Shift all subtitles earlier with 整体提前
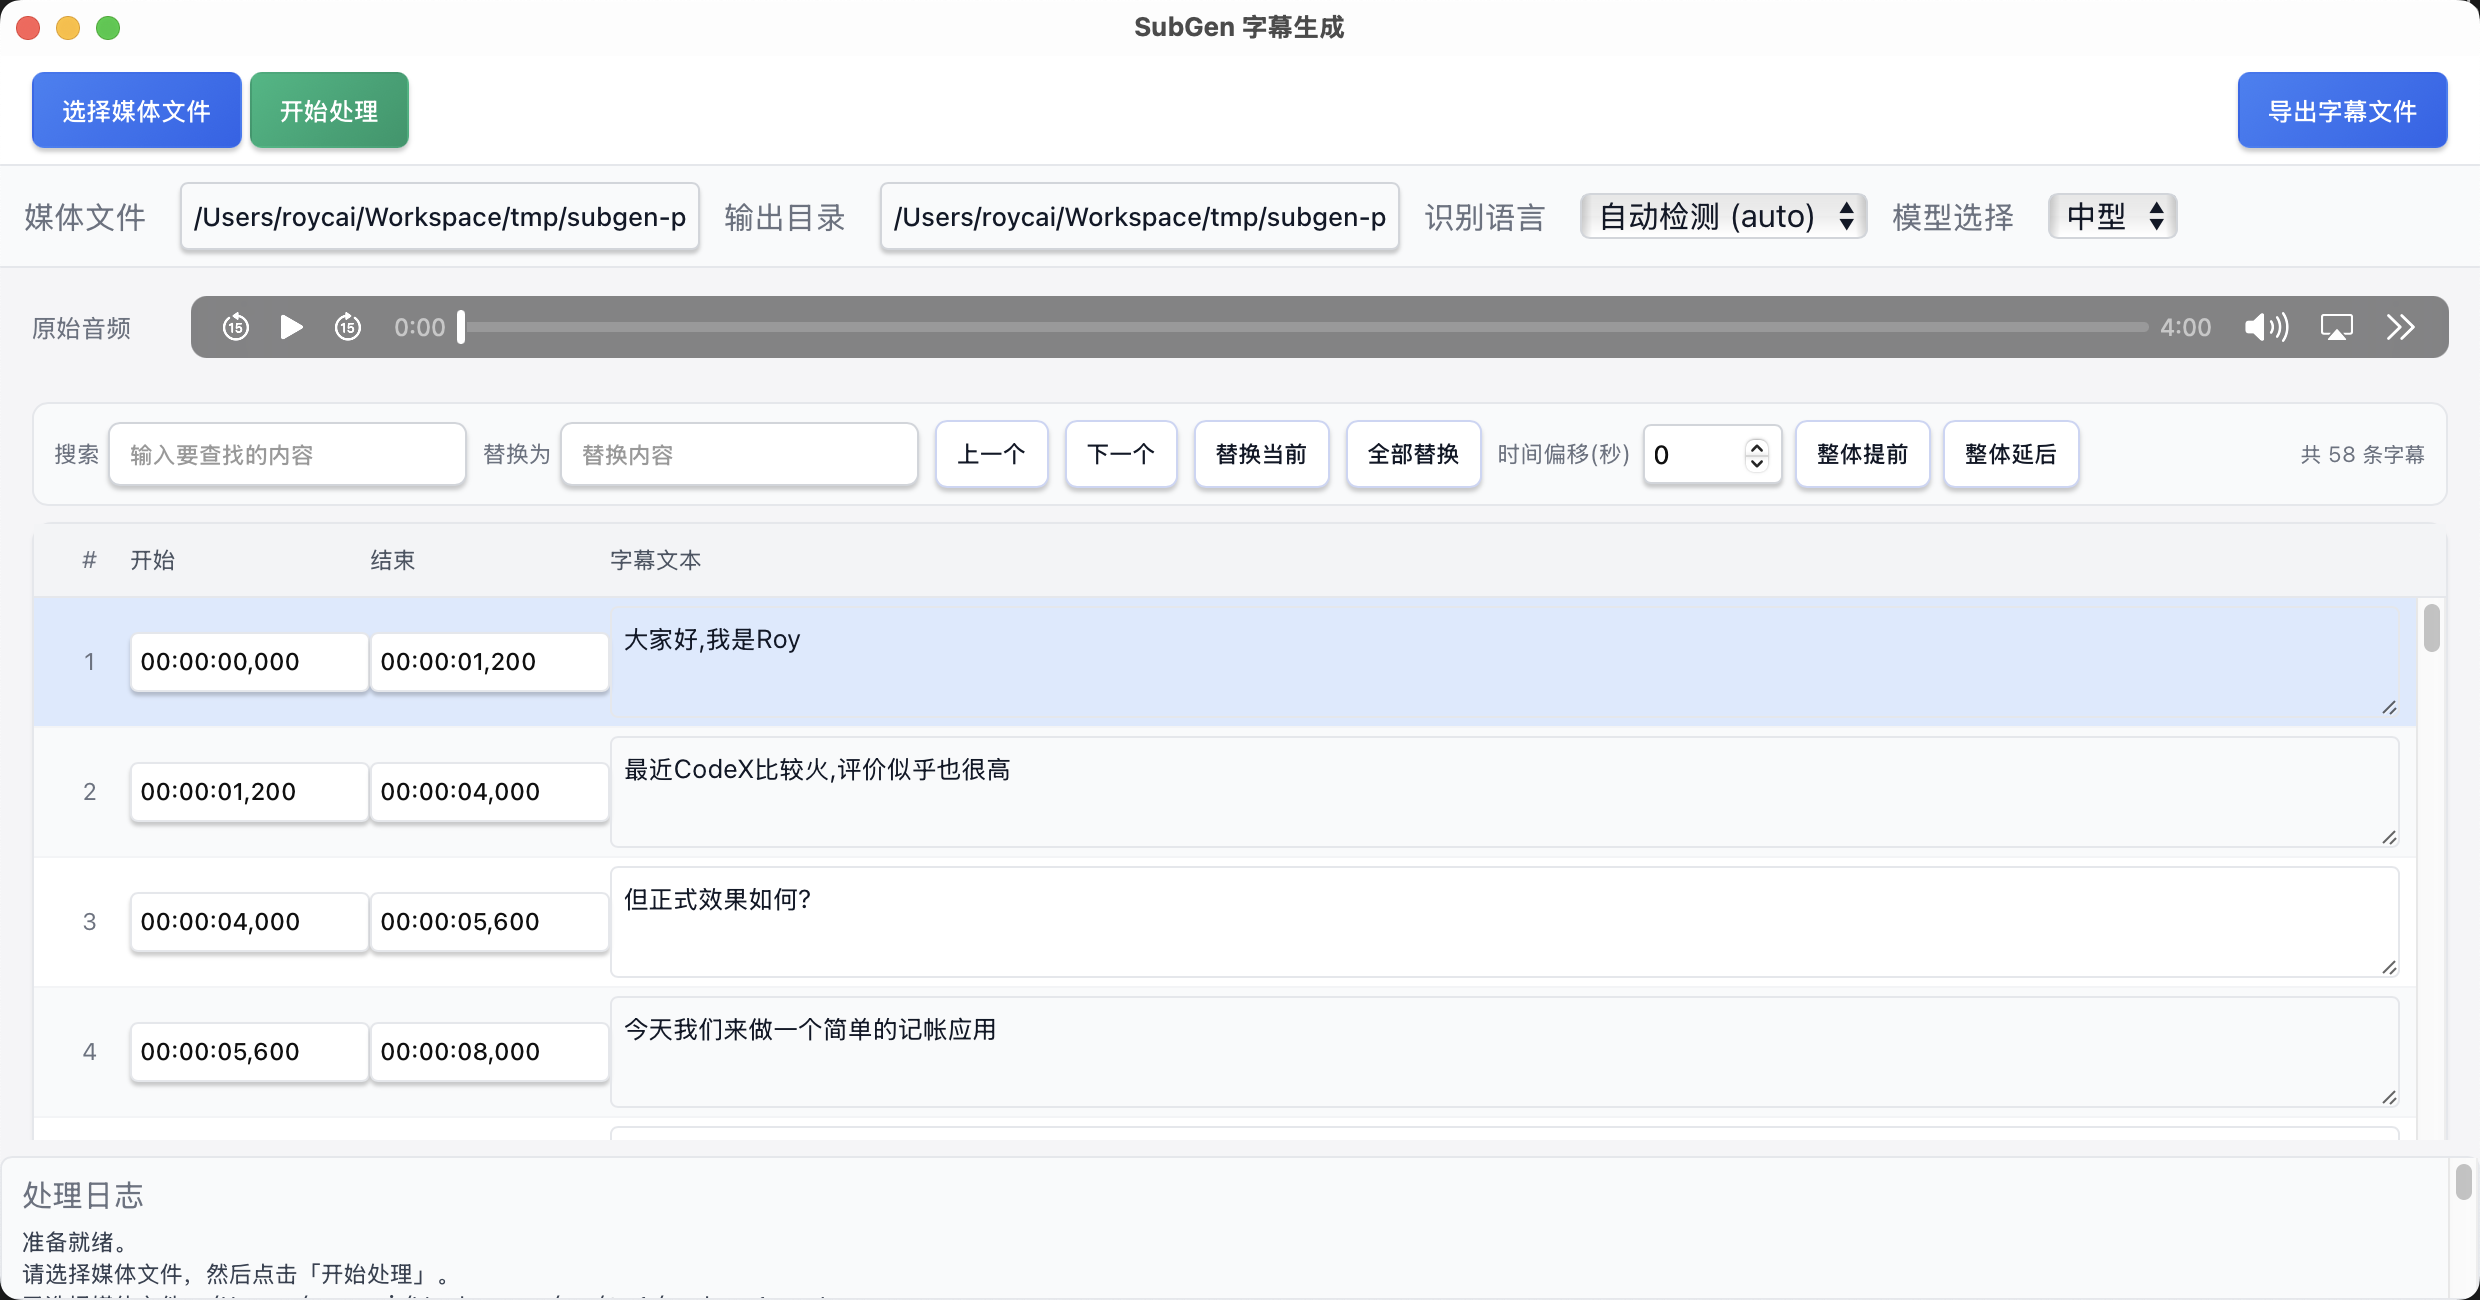2480x1300 pixels. tap(1861, 454)
